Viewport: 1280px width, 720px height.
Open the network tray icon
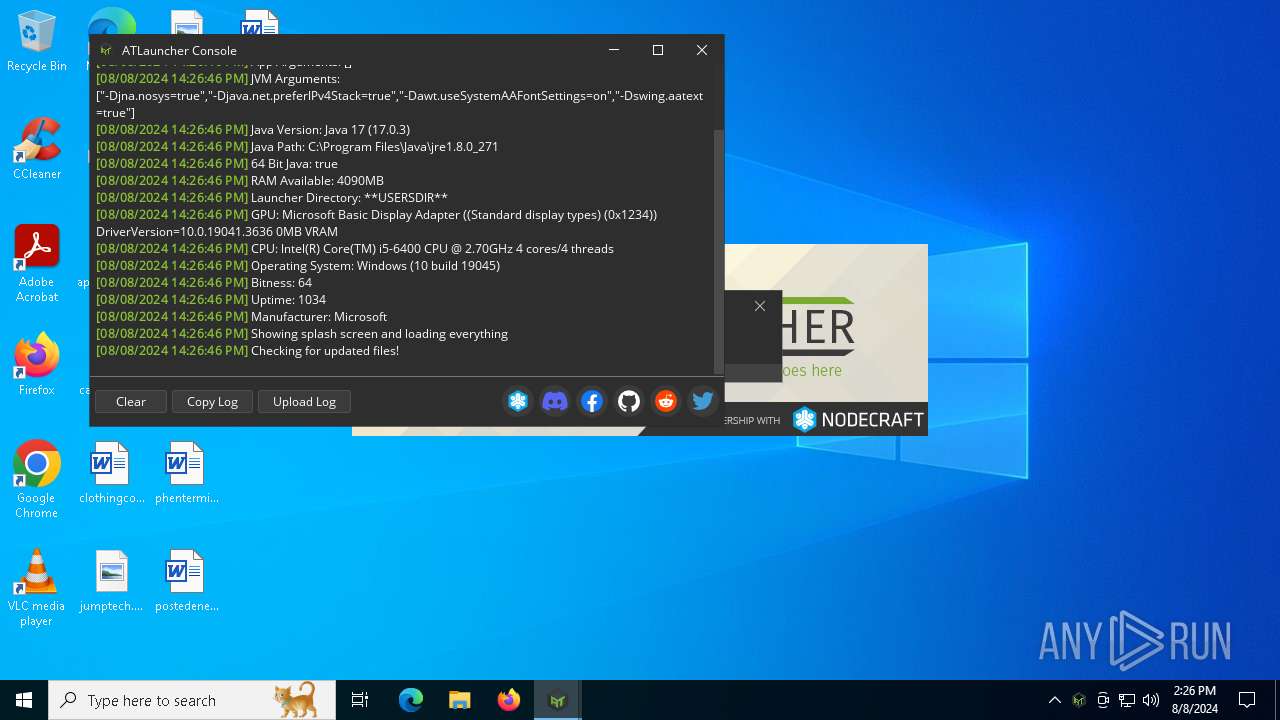(1127, 700)
